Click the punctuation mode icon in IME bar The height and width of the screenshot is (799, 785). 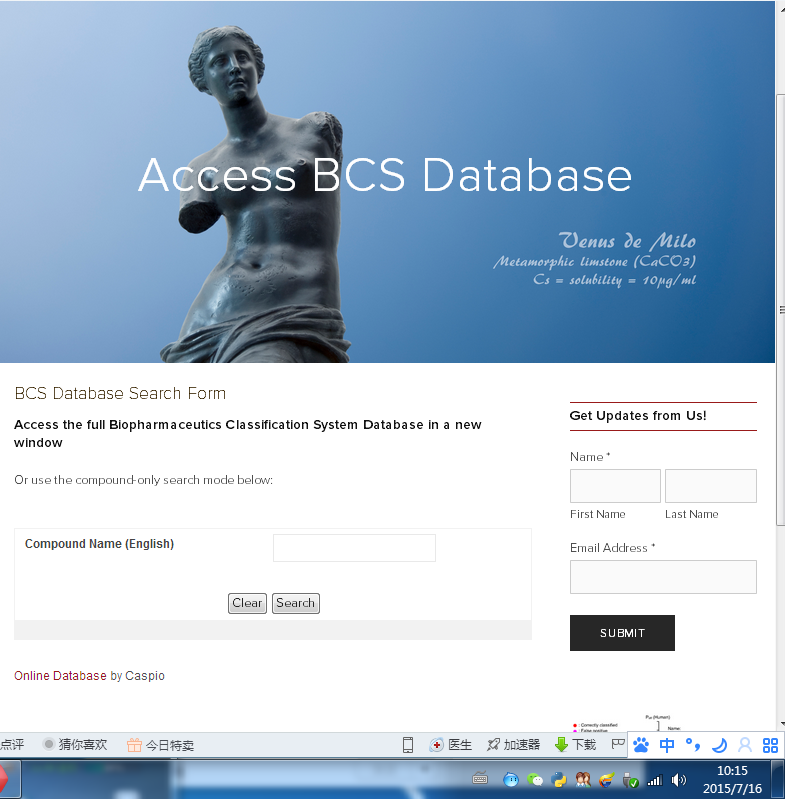[x=693, y=745]
